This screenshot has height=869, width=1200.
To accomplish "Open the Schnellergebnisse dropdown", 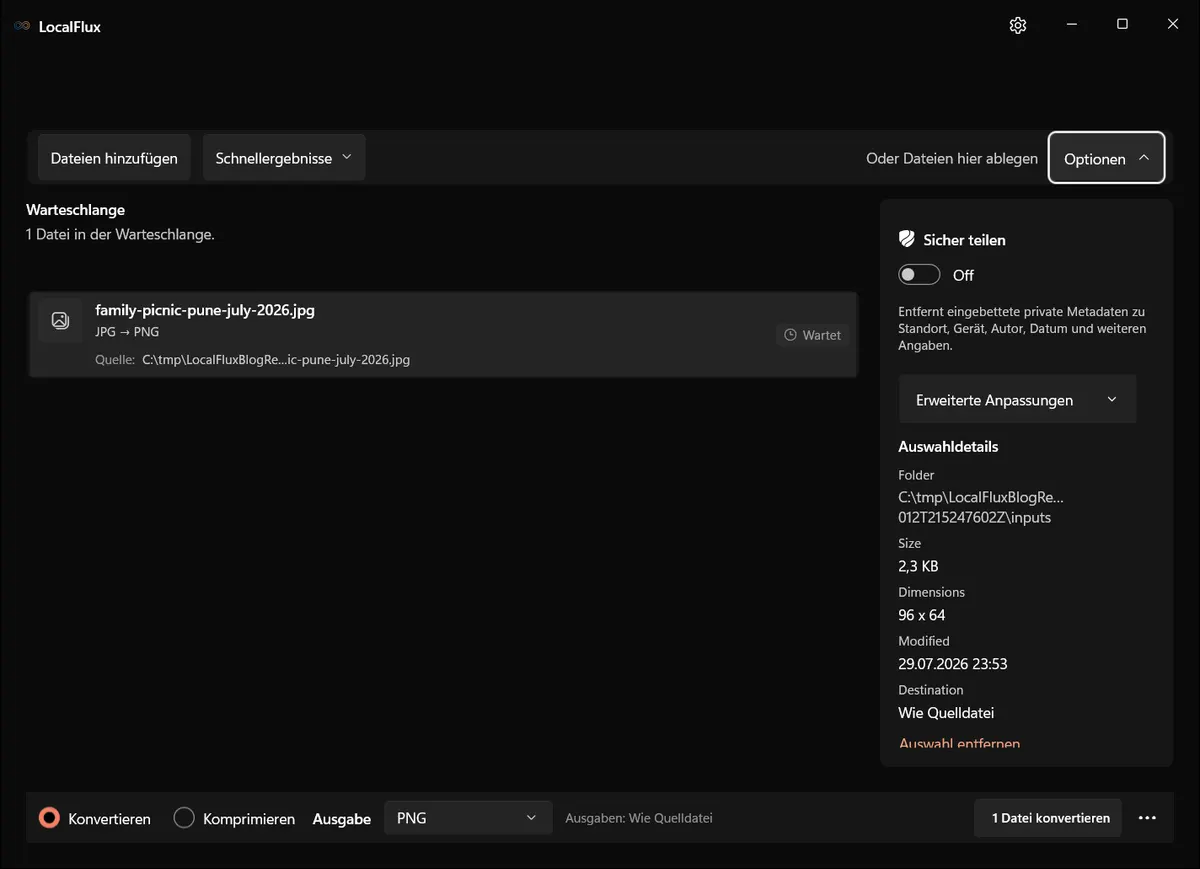I will 284,158.
